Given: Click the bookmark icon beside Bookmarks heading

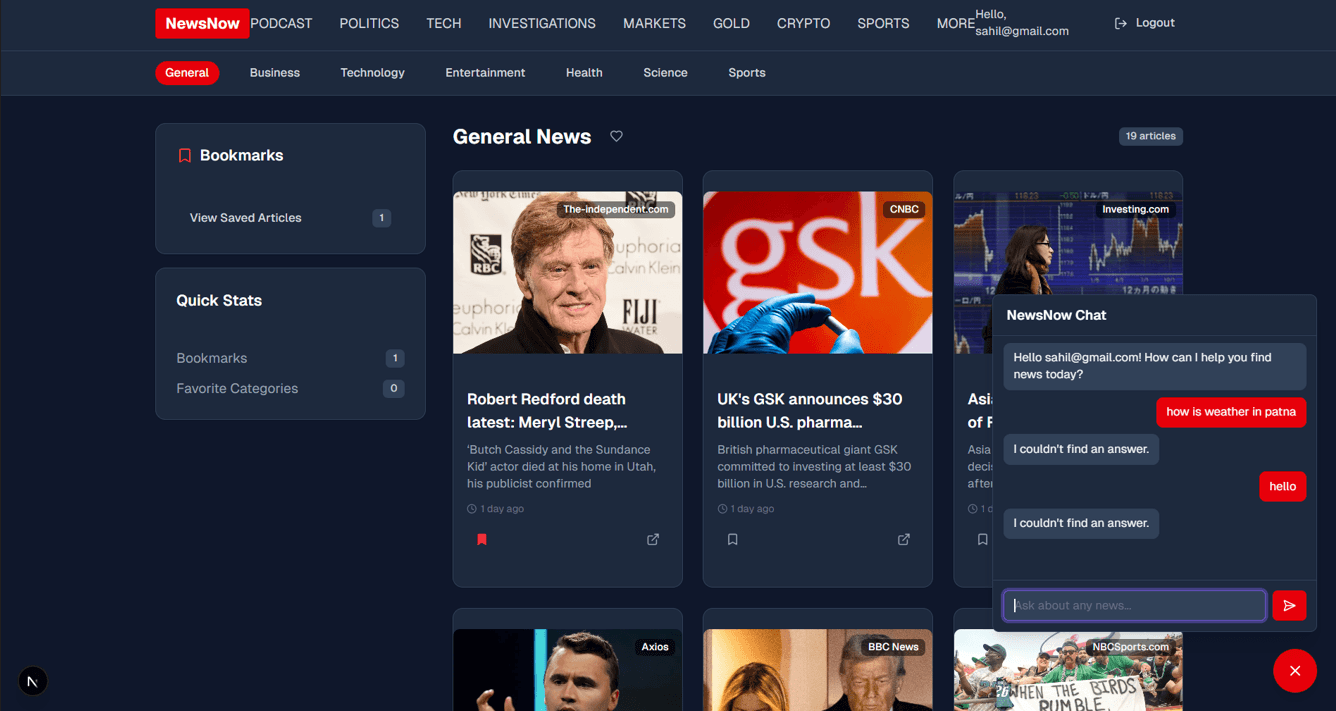Looking at the screenshot, I should [184, 155].
